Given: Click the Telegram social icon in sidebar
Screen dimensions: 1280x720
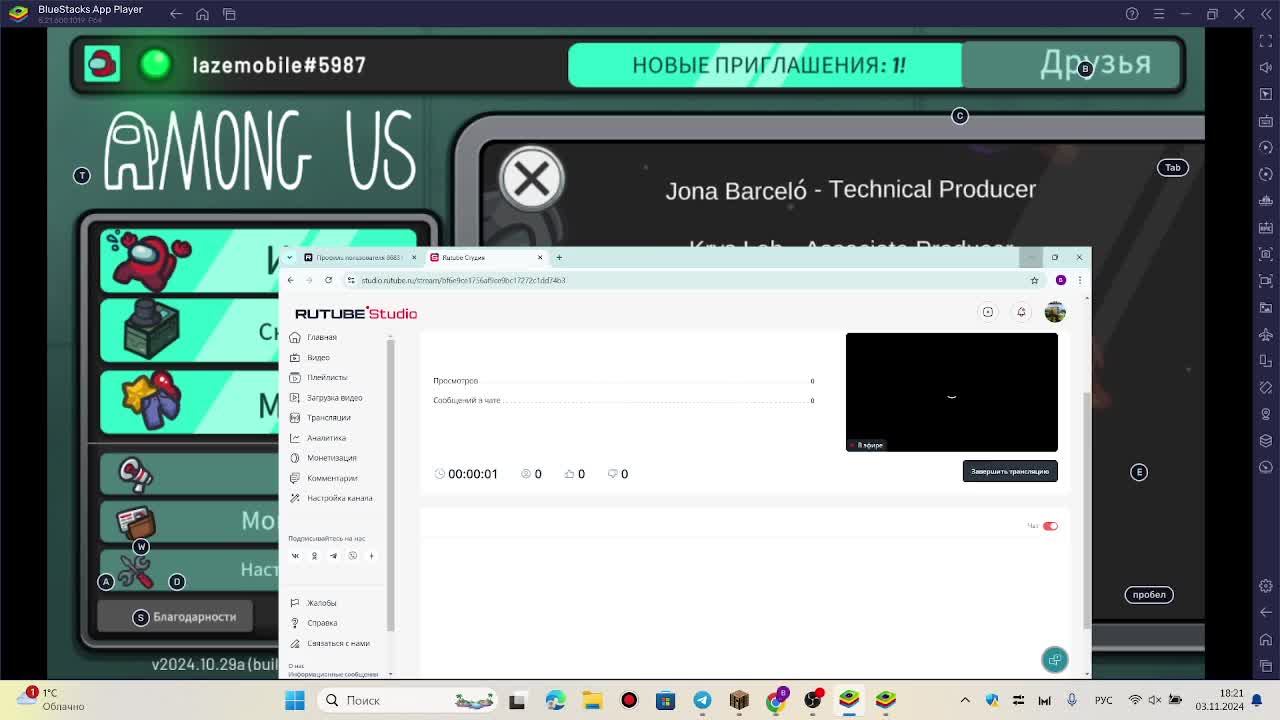Looking at the screenshot, I should (x=333, y=556).
